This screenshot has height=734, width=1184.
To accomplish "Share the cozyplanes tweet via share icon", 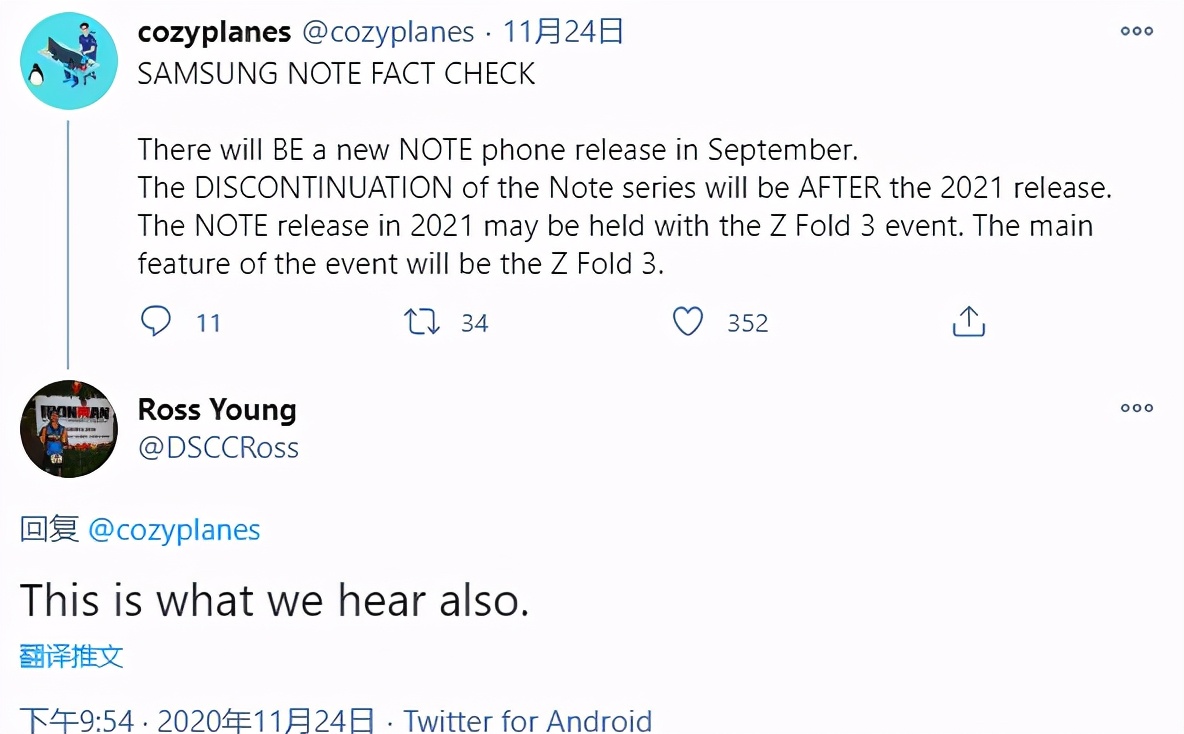I will (969, 321).
